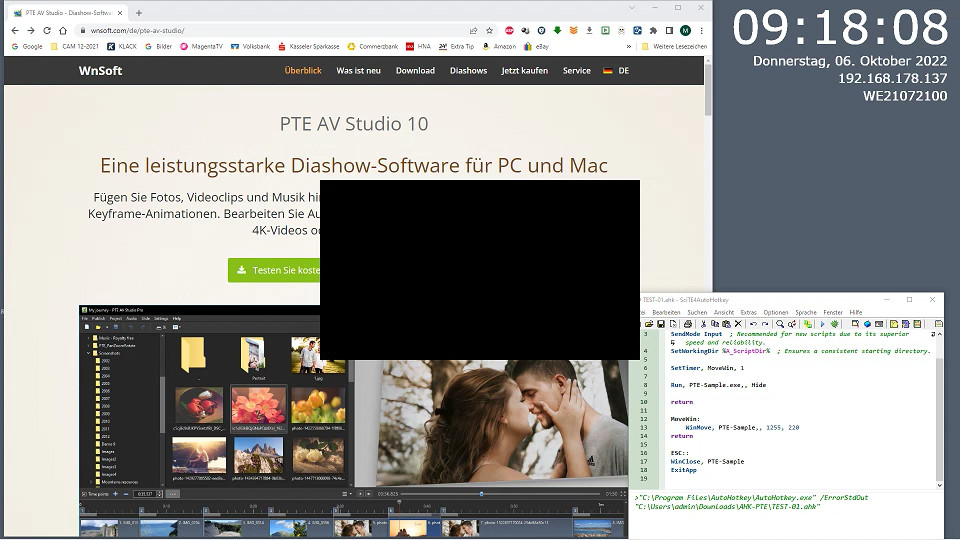
Task: Open Download in site navigation
Action: [415, 70]
